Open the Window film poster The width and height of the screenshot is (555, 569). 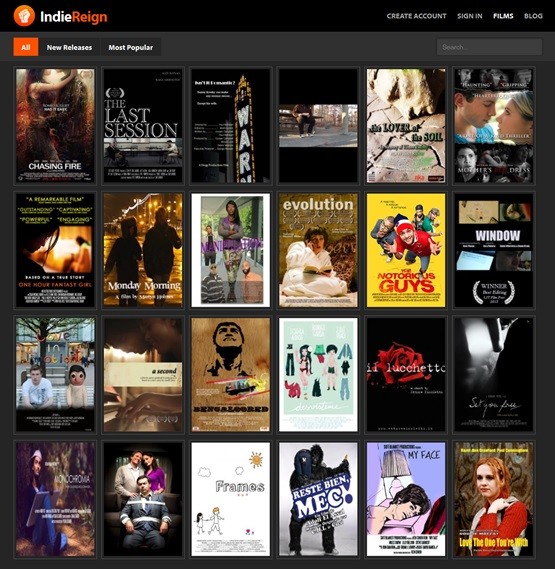pos(494,250)
